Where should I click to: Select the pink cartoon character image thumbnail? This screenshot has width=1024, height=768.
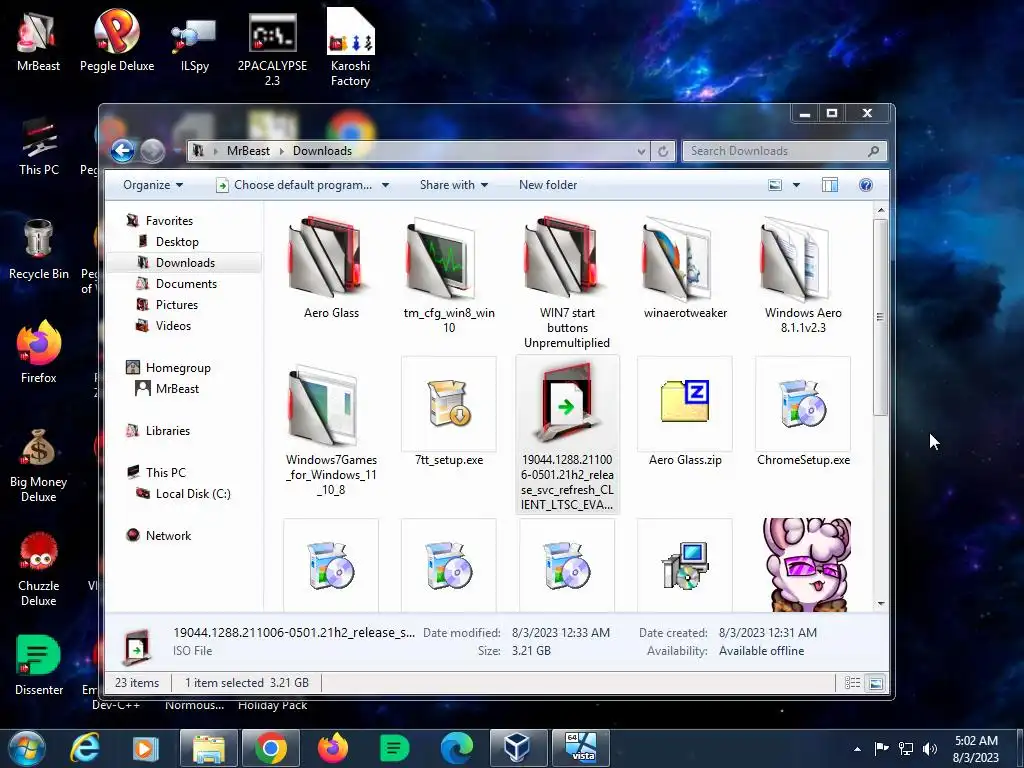point(807,565)
